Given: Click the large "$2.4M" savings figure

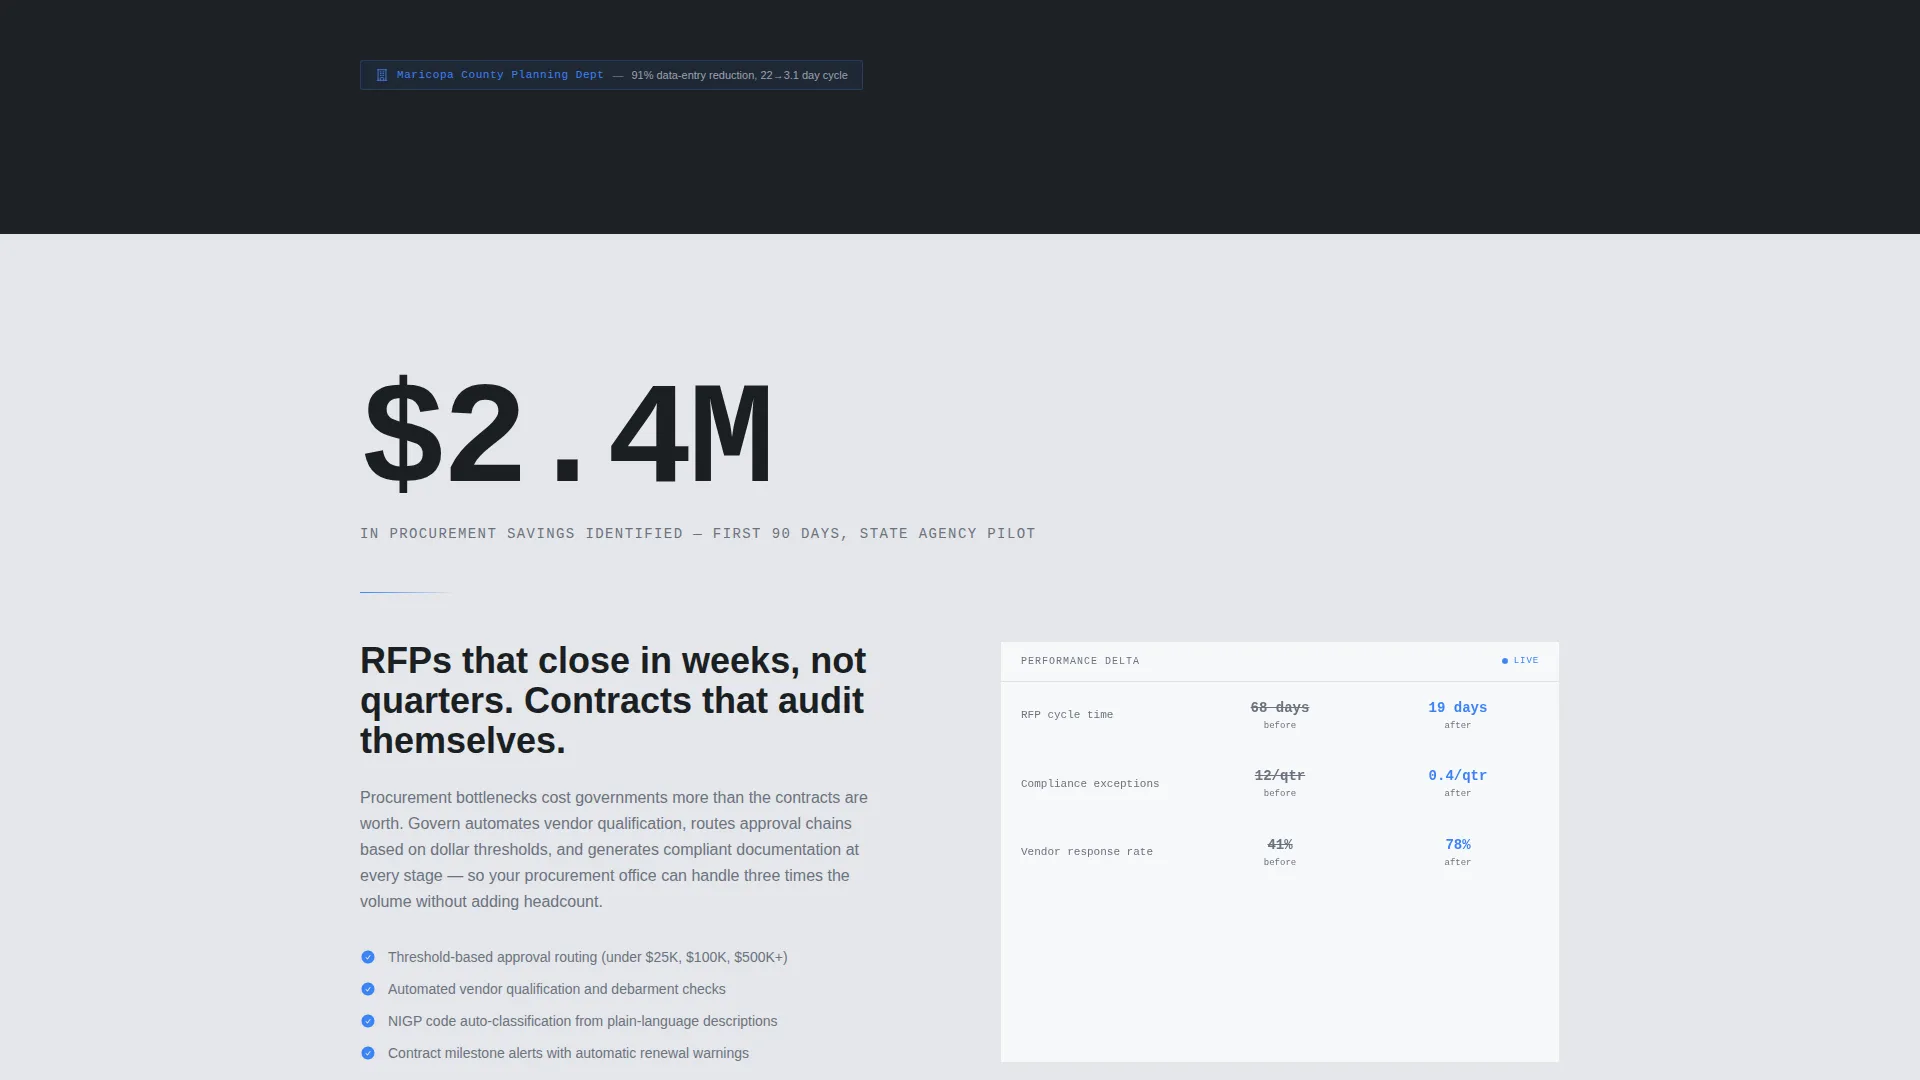Looking at the screenshot, I should 567,433.
